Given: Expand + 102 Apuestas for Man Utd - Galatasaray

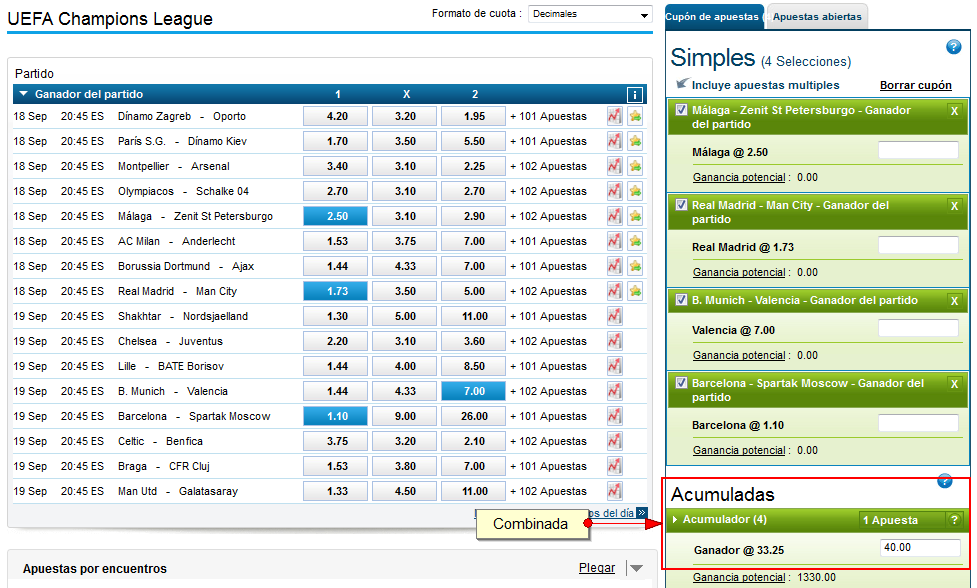Looking at the screenshot, I should click(548, 491).
